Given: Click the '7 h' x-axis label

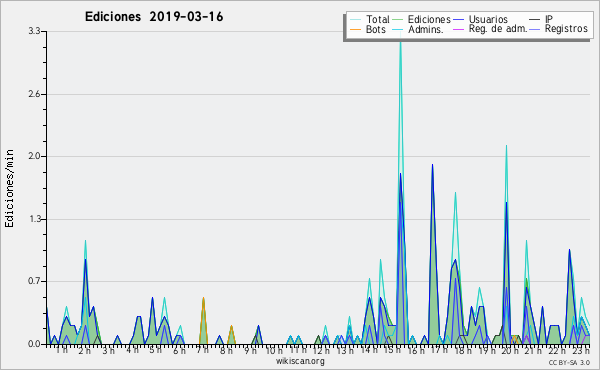Looking at the screenshot, I should pyautogui.click(x=202, y=350).
